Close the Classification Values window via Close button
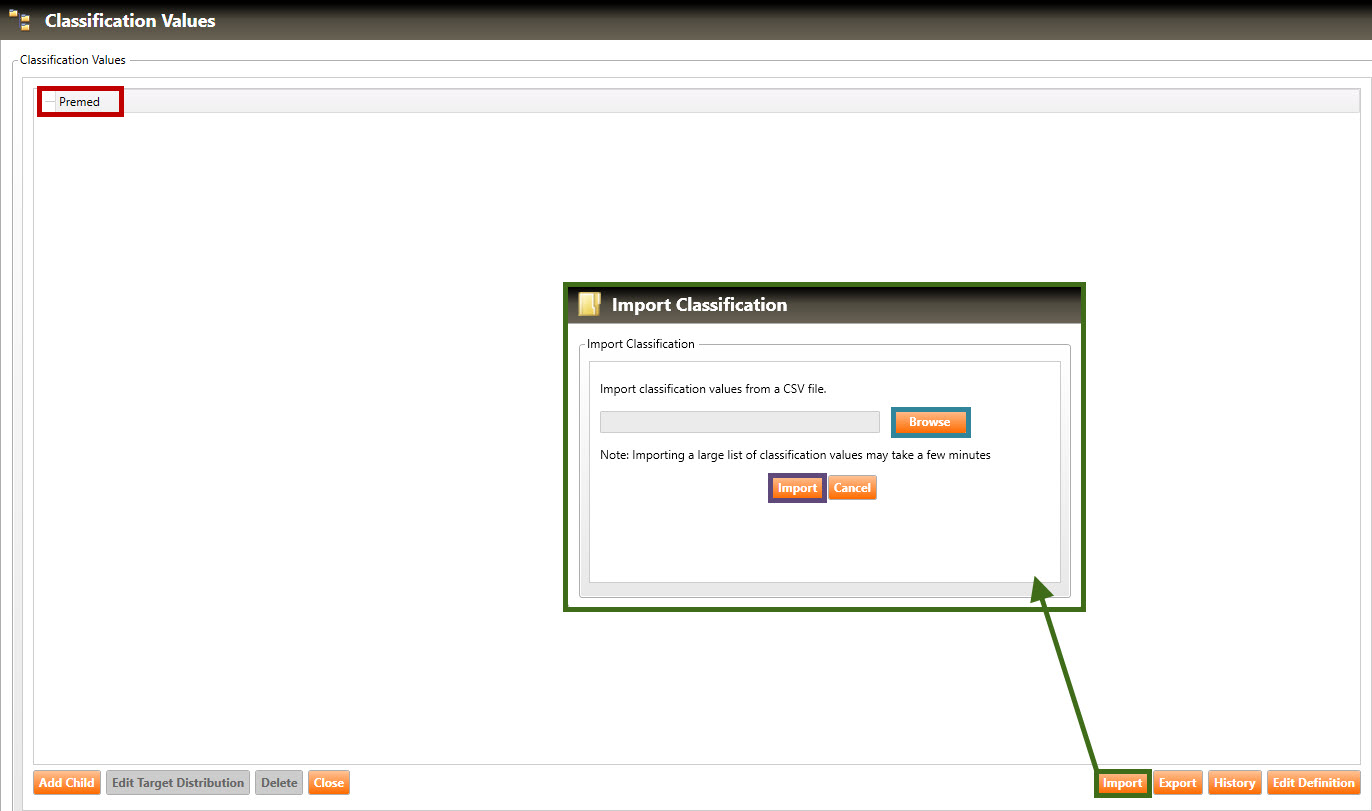Image resolution: width=1372 pixels, height=811 pixels. pos(329,783)
